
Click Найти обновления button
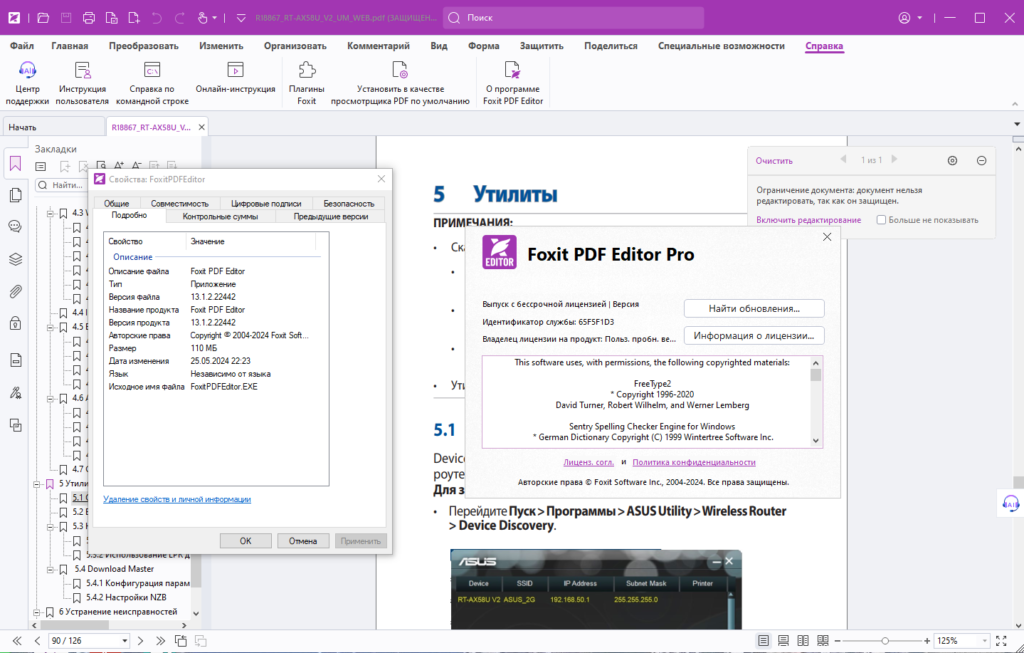(754, 308)
